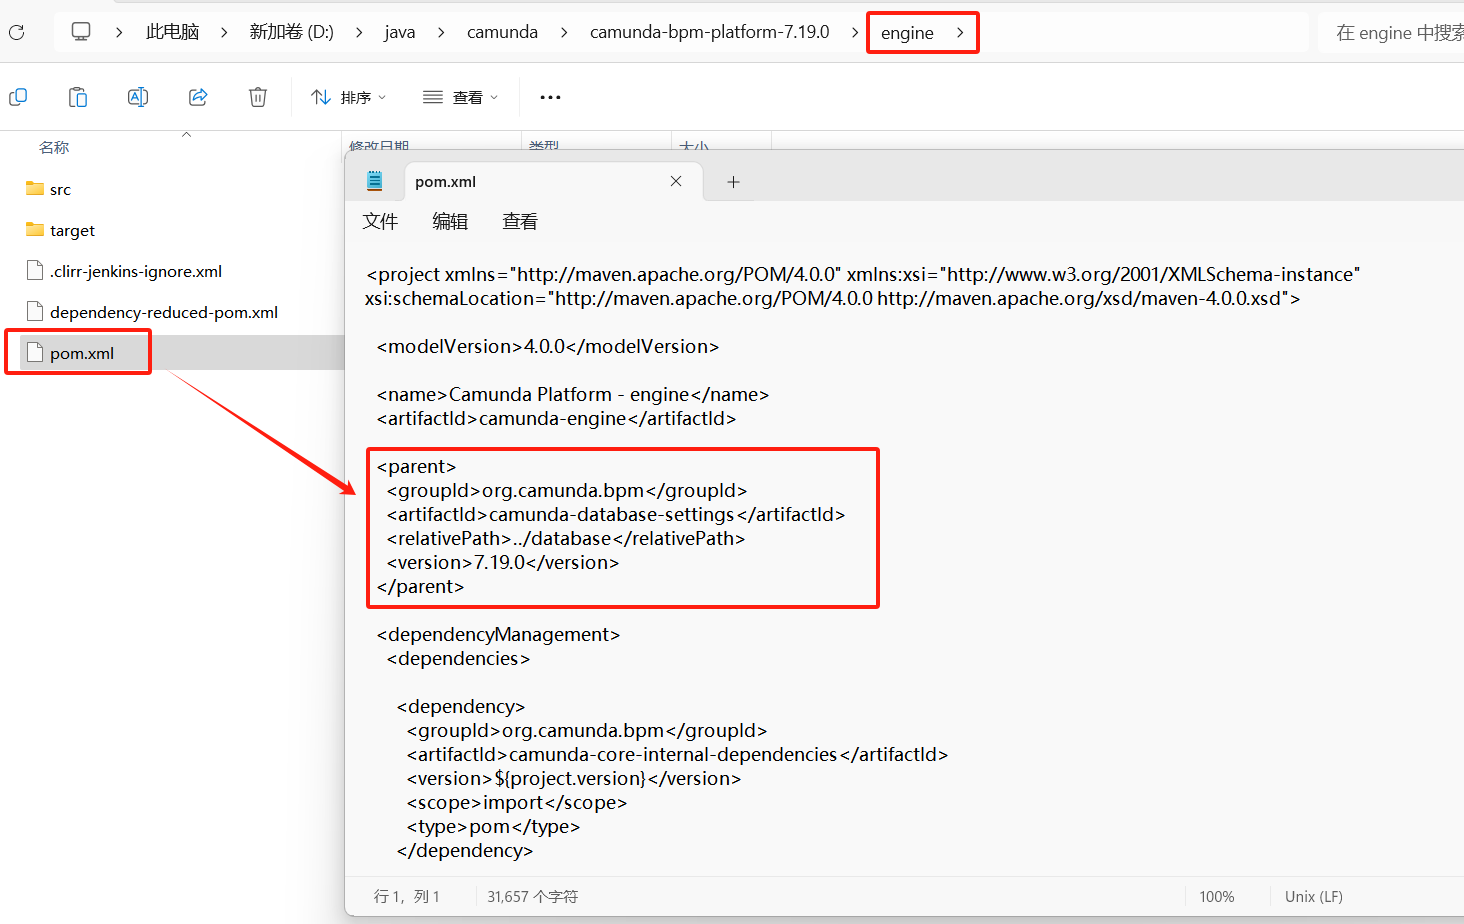Viewport: 1464px width, 924px height.
Task: Expand the chevron after camunda in the breadcrumb
Action: pyautogui.click(x=564, y=32)
